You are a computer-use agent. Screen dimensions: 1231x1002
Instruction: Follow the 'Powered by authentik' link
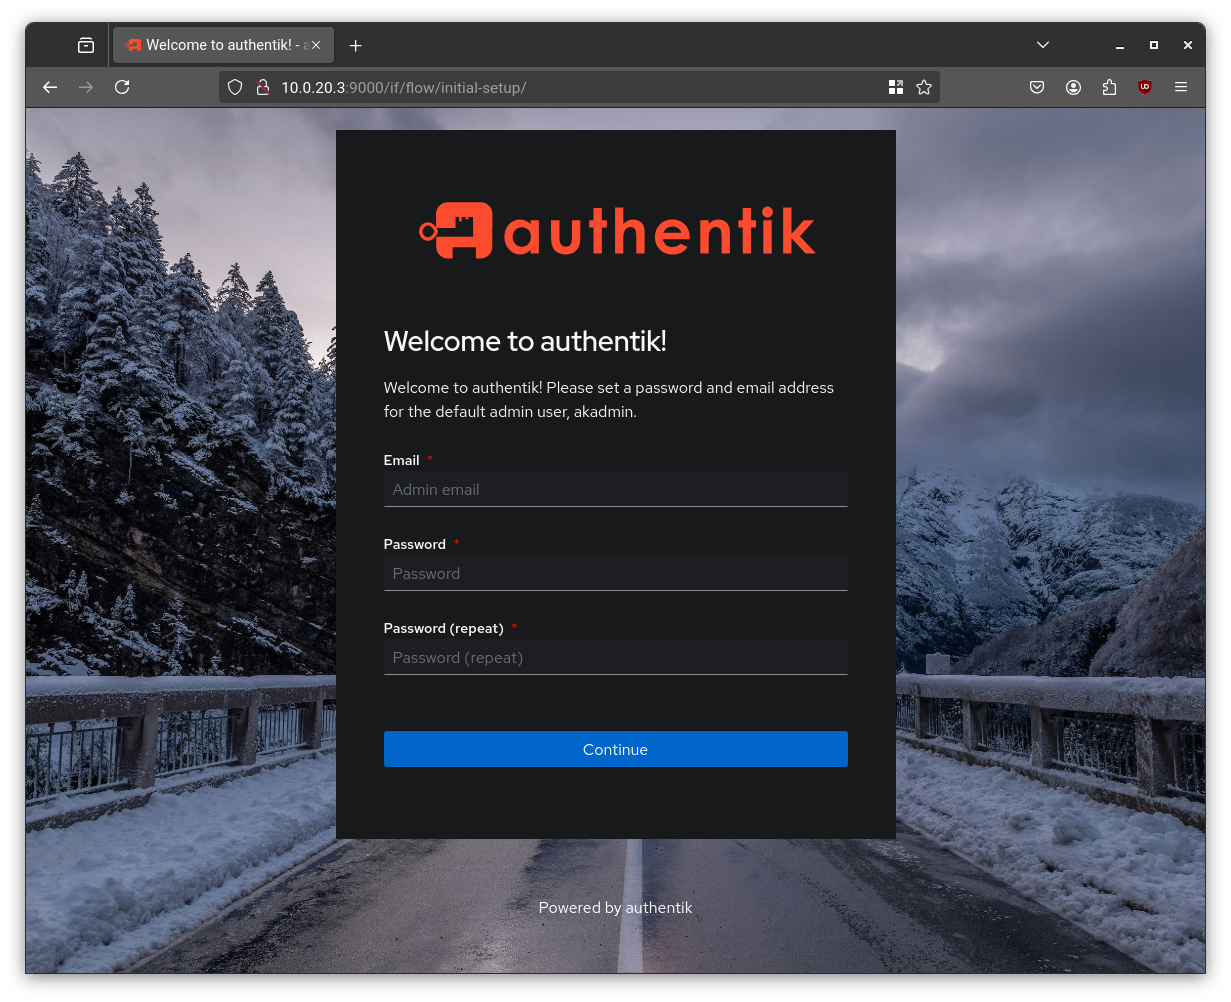[615, 908]
